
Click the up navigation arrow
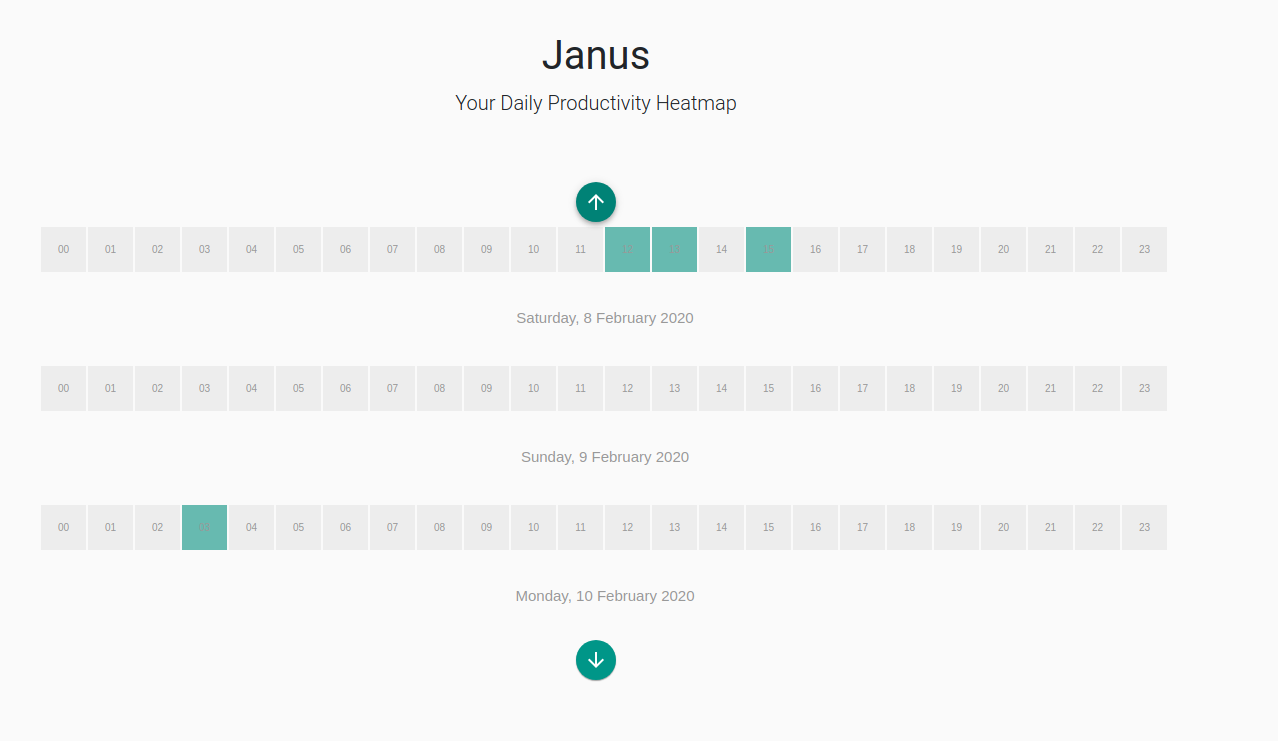point(595,201)
